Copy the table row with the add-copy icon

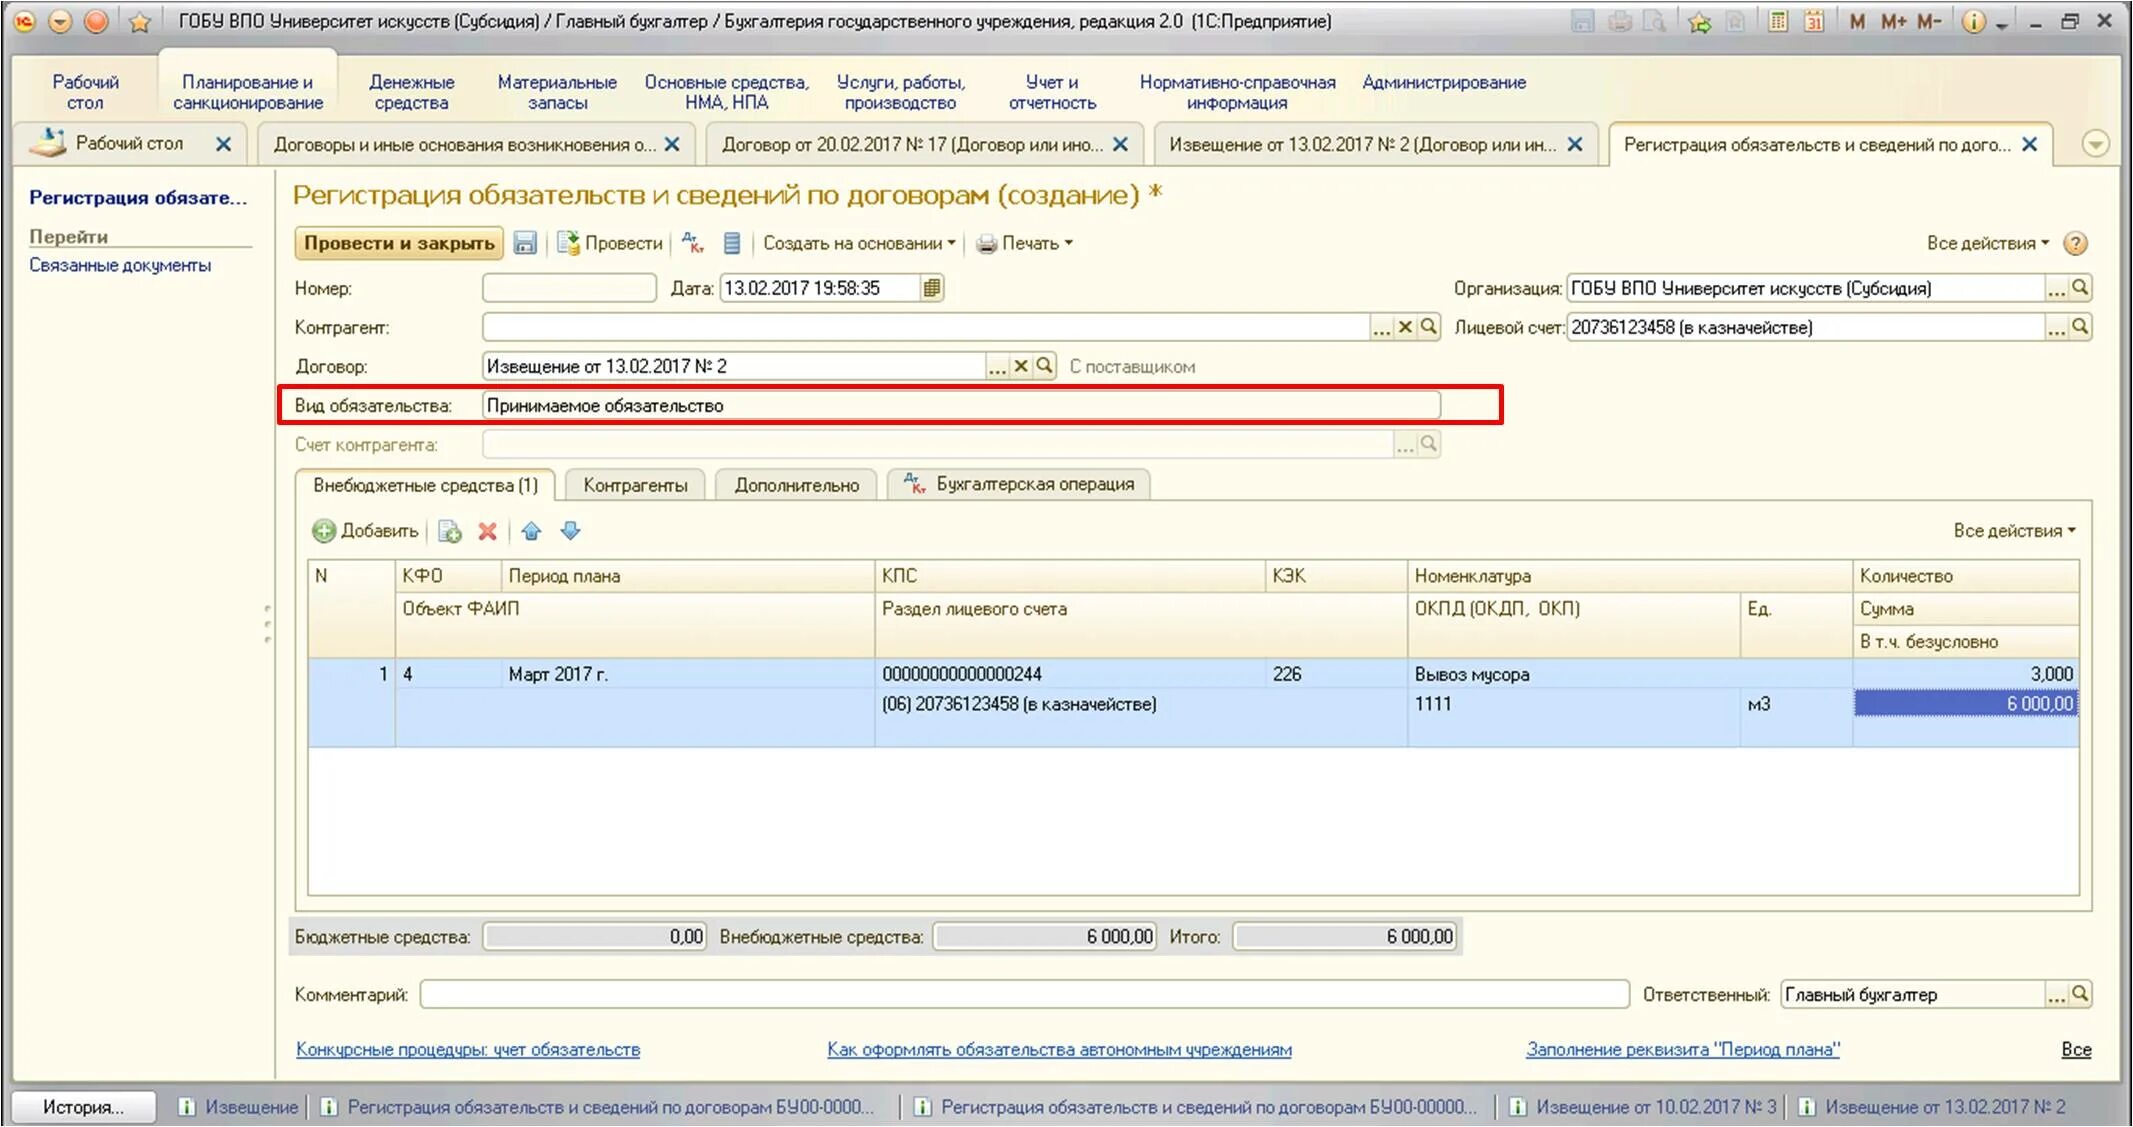click(x=450, y=531)
